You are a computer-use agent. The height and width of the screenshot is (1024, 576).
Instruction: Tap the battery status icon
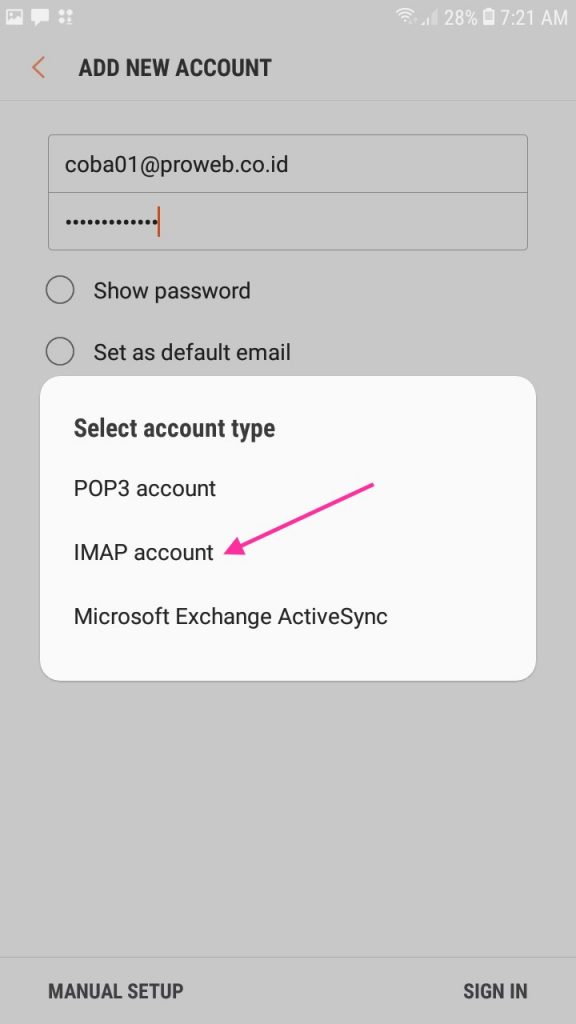tap(488, 17)
